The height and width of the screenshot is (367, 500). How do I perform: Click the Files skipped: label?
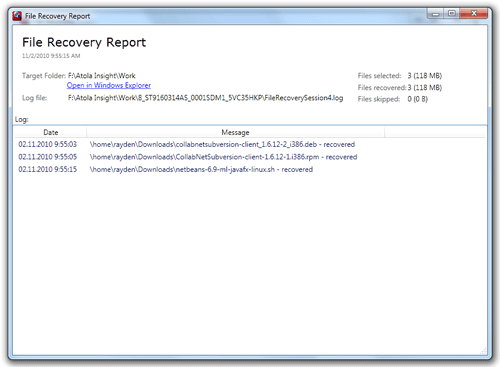(379, 99)
